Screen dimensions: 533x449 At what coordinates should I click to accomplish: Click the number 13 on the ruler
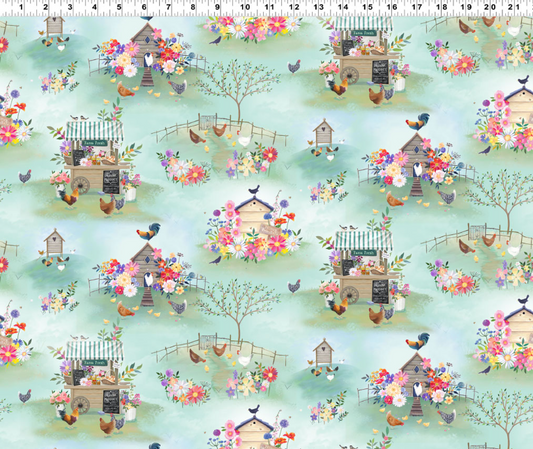(x=319, y=7)
